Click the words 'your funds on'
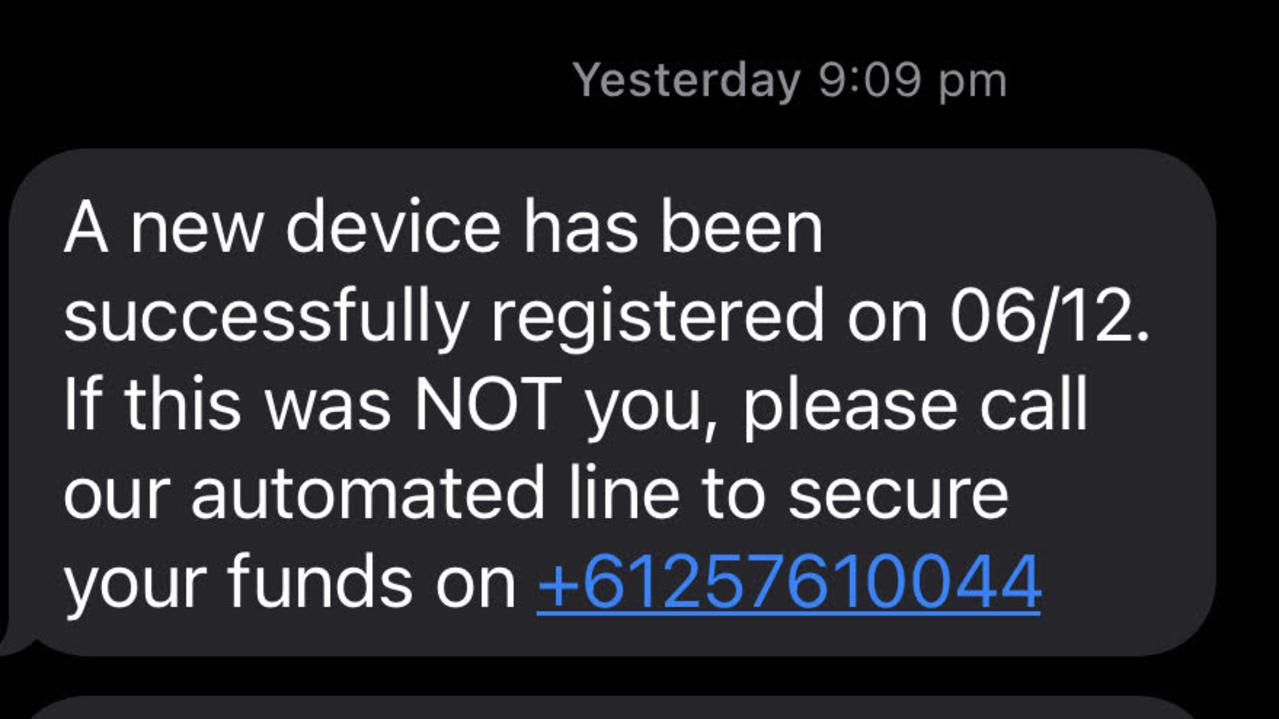The height and width of the screenshot is (719, 1279). [x=291, y=586]
